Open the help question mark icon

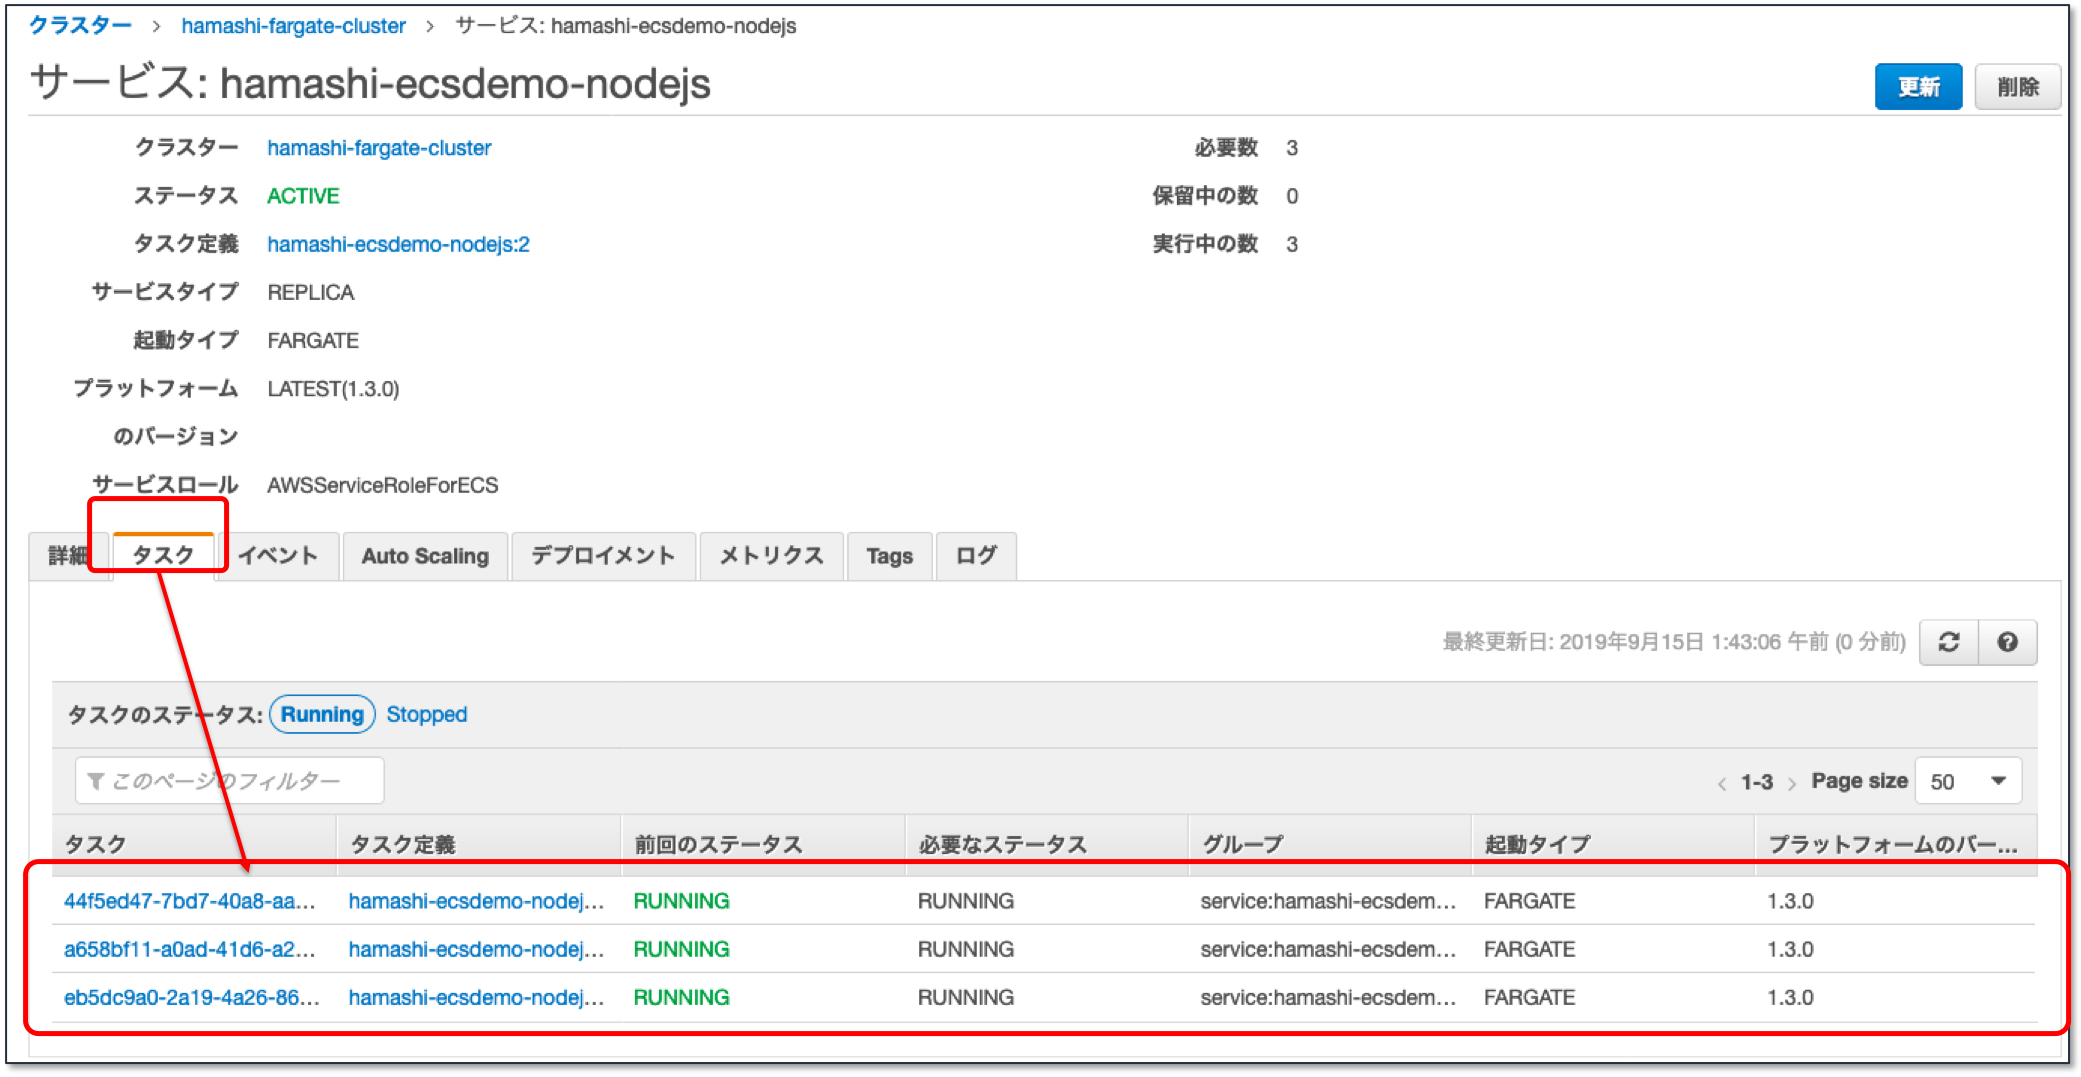tap(2007, 642)
